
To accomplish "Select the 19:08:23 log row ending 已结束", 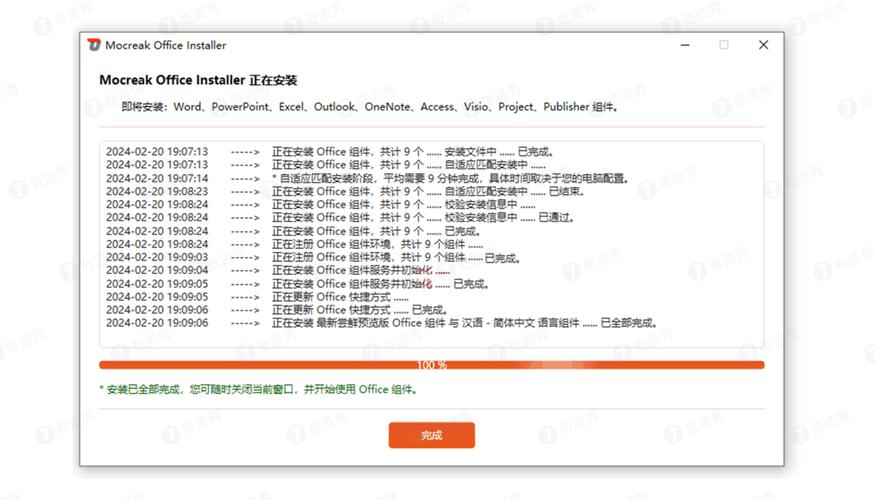I will (x=345, y=191).
